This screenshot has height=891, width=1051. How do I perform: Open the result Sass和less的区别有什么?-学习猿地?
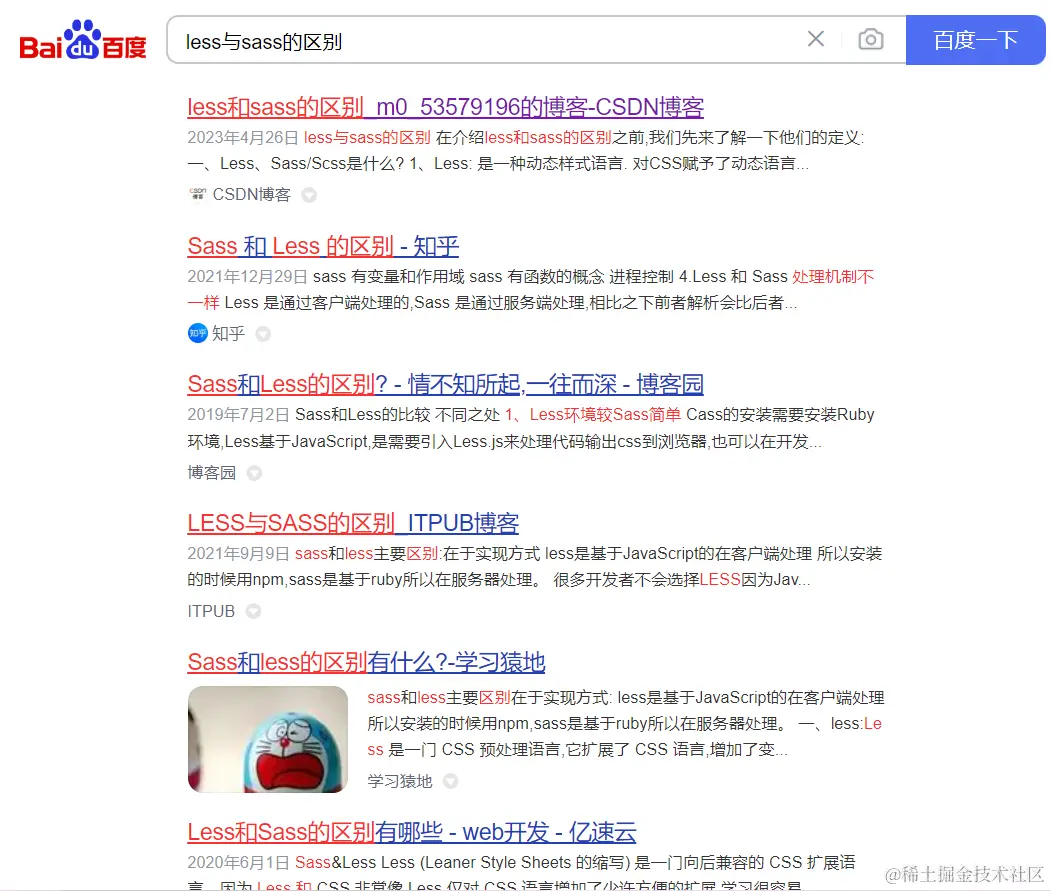pyautogui.click(x=366, y=662)
